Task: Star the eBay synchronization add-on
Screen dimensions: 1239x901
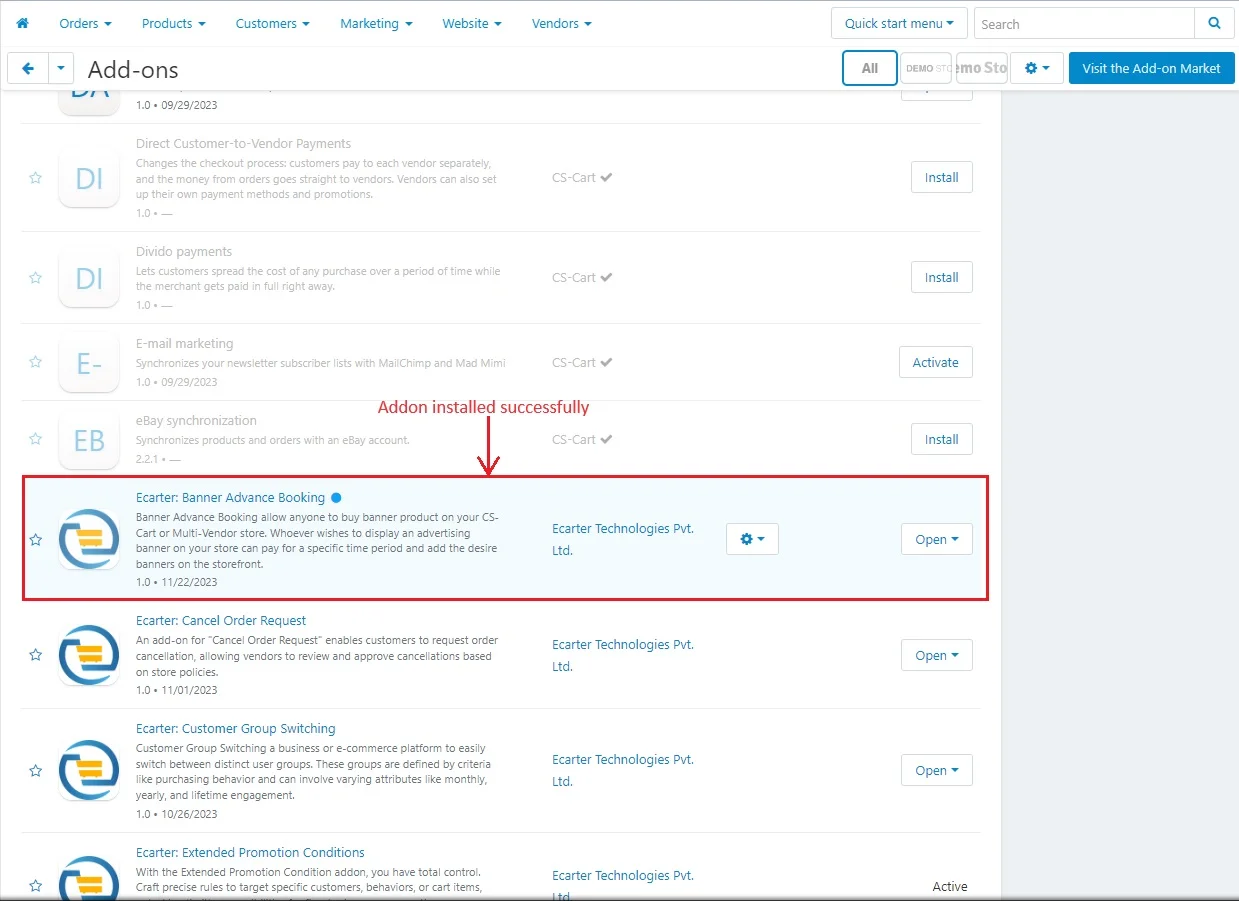Action: [36, 439]
